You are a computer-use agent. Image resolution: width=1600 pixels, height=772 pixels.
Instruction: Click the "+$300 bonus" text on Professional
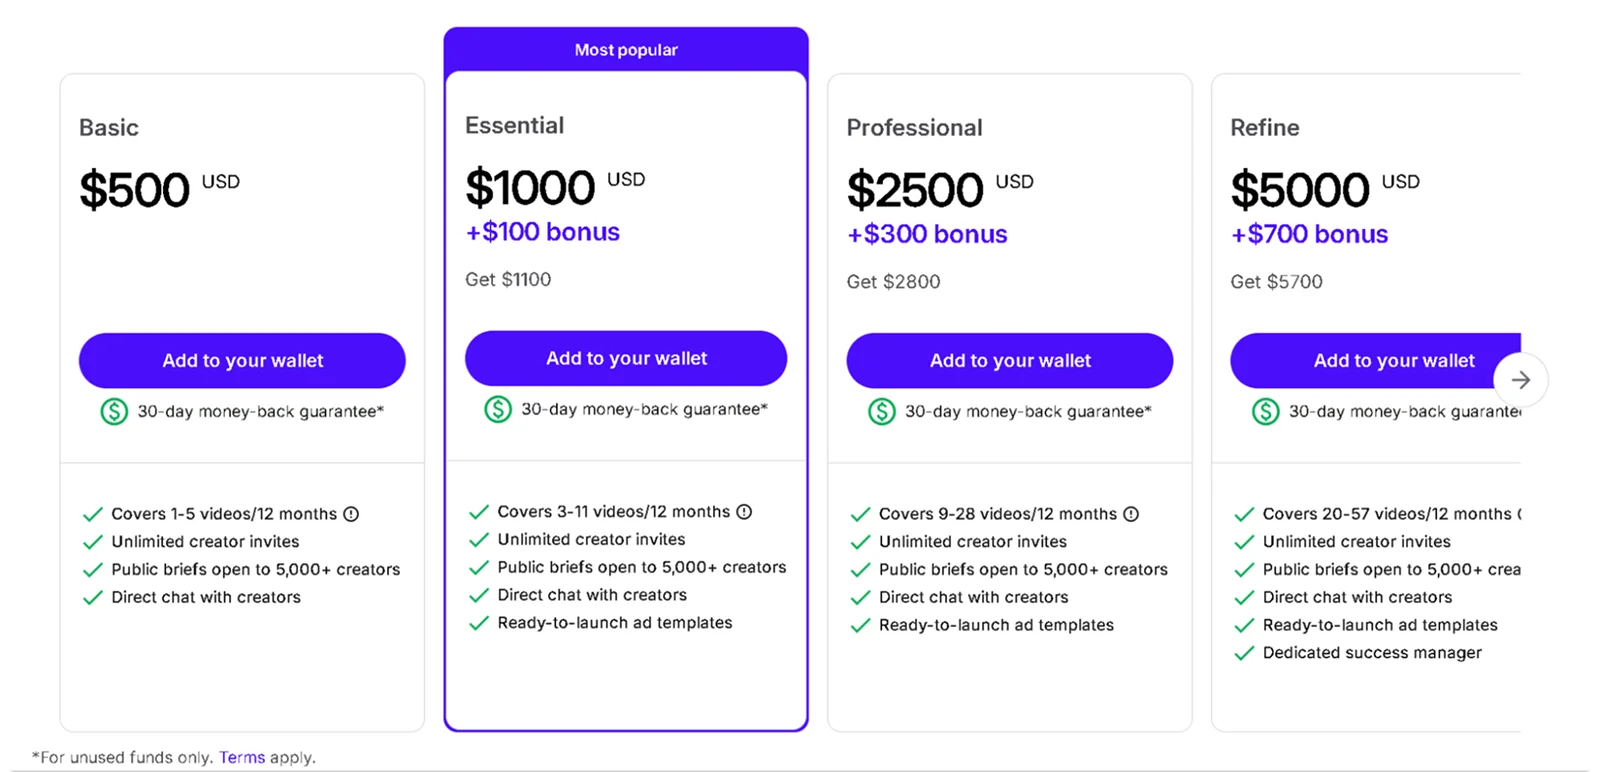coord(926,233)
